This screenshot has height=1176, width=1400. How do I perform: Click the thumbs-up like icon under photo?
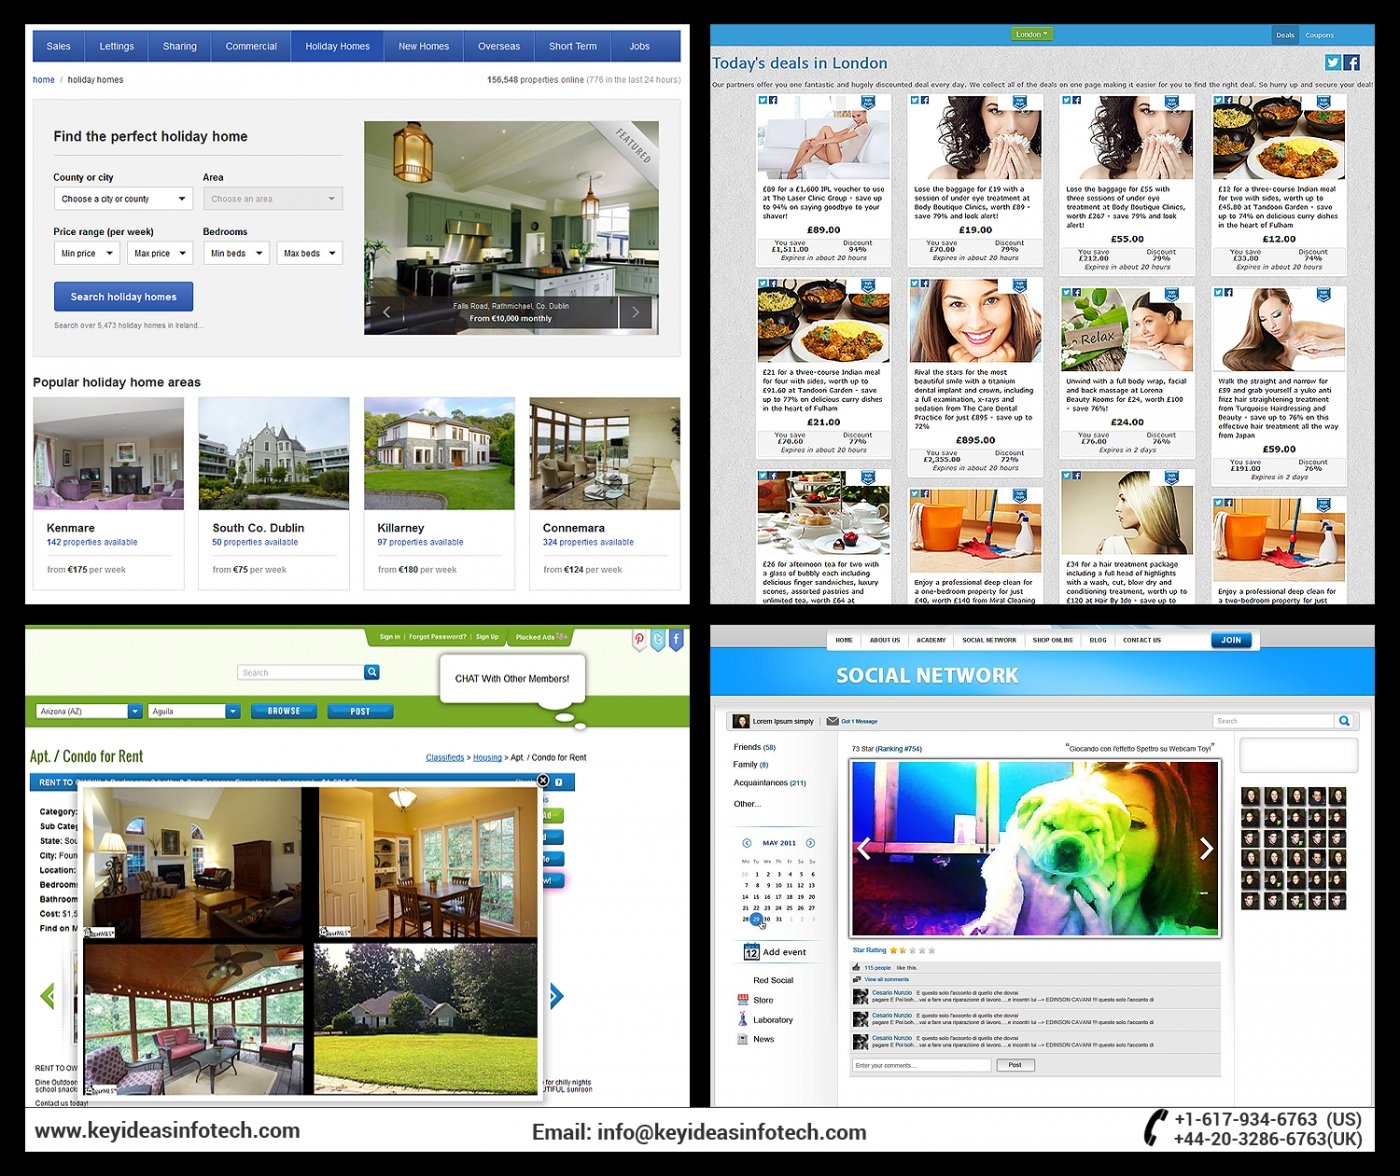tap(856, 967)
